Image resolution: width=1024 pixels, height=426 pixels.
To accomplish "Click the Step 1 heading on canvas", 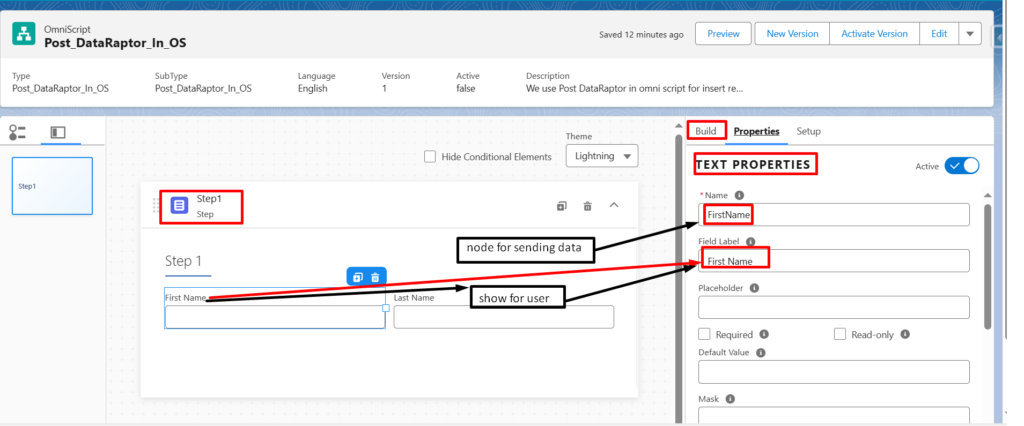I will tap(184, 261).
